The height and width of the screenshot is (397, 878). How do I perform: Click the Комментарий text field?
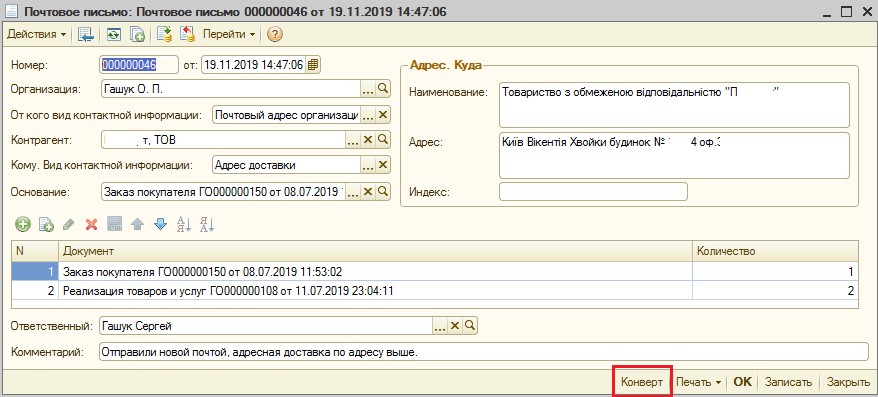point(483,352)
